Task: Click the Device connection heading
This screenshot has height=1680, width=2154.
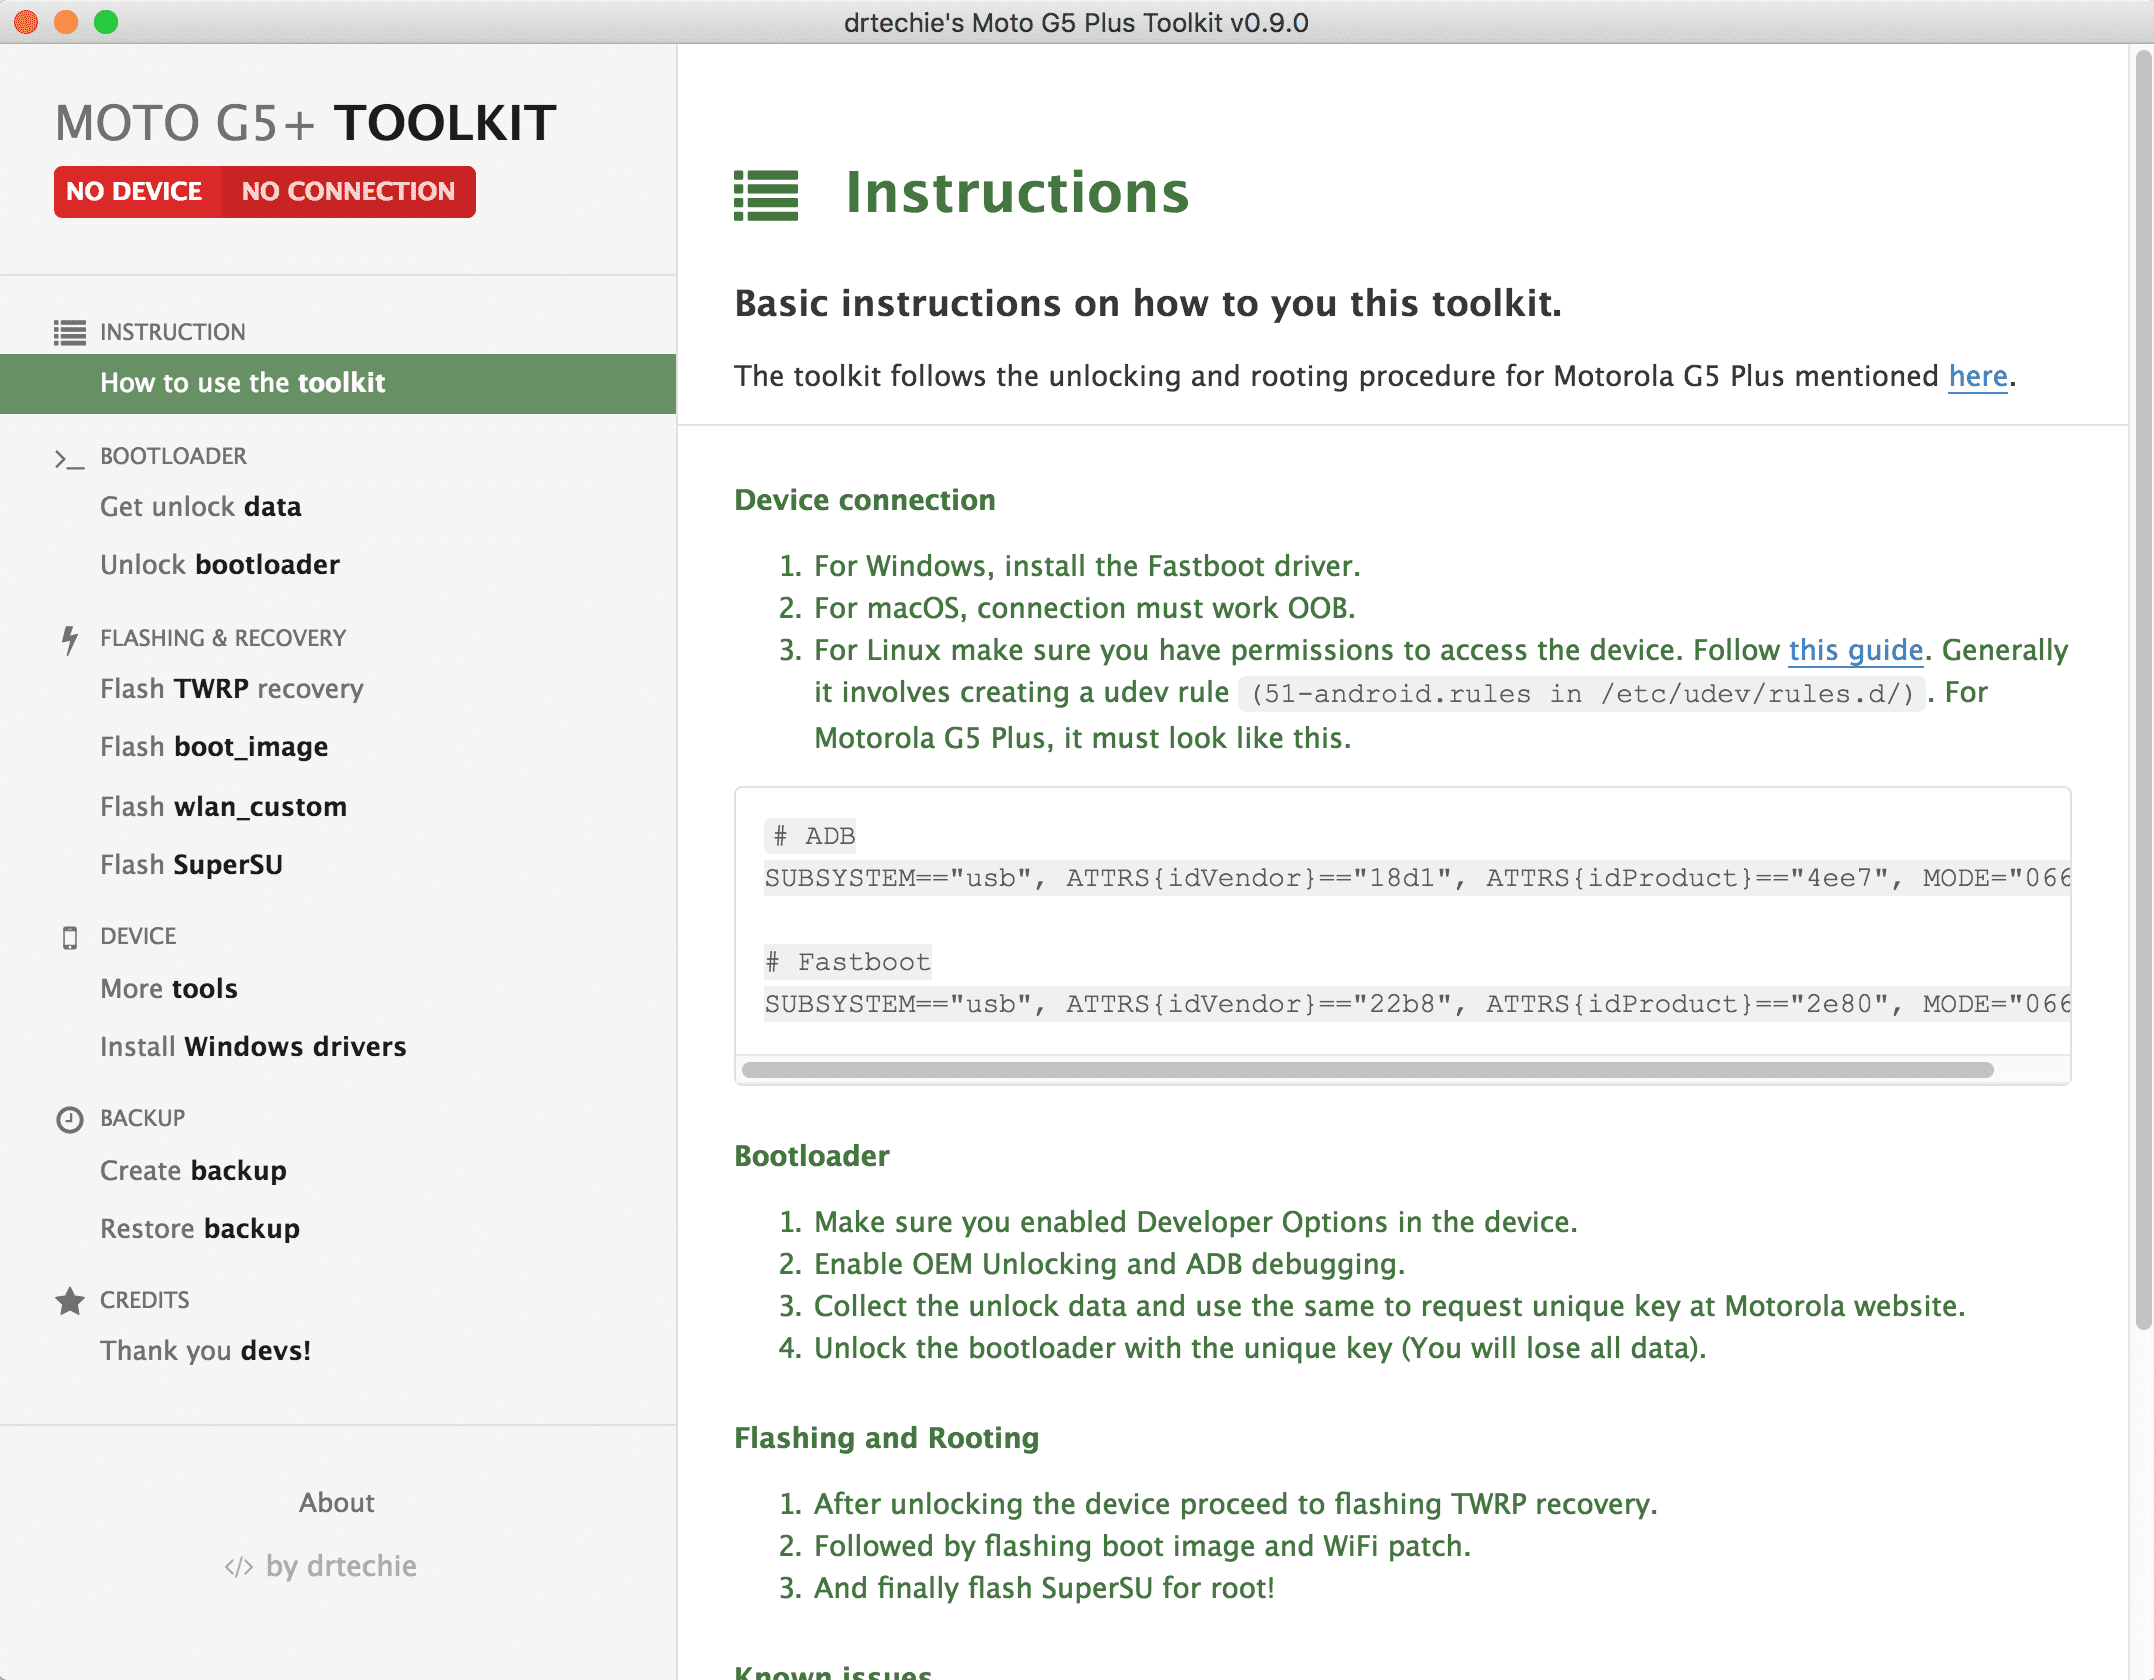Action: pyautogui.click(x=865, y=500)
